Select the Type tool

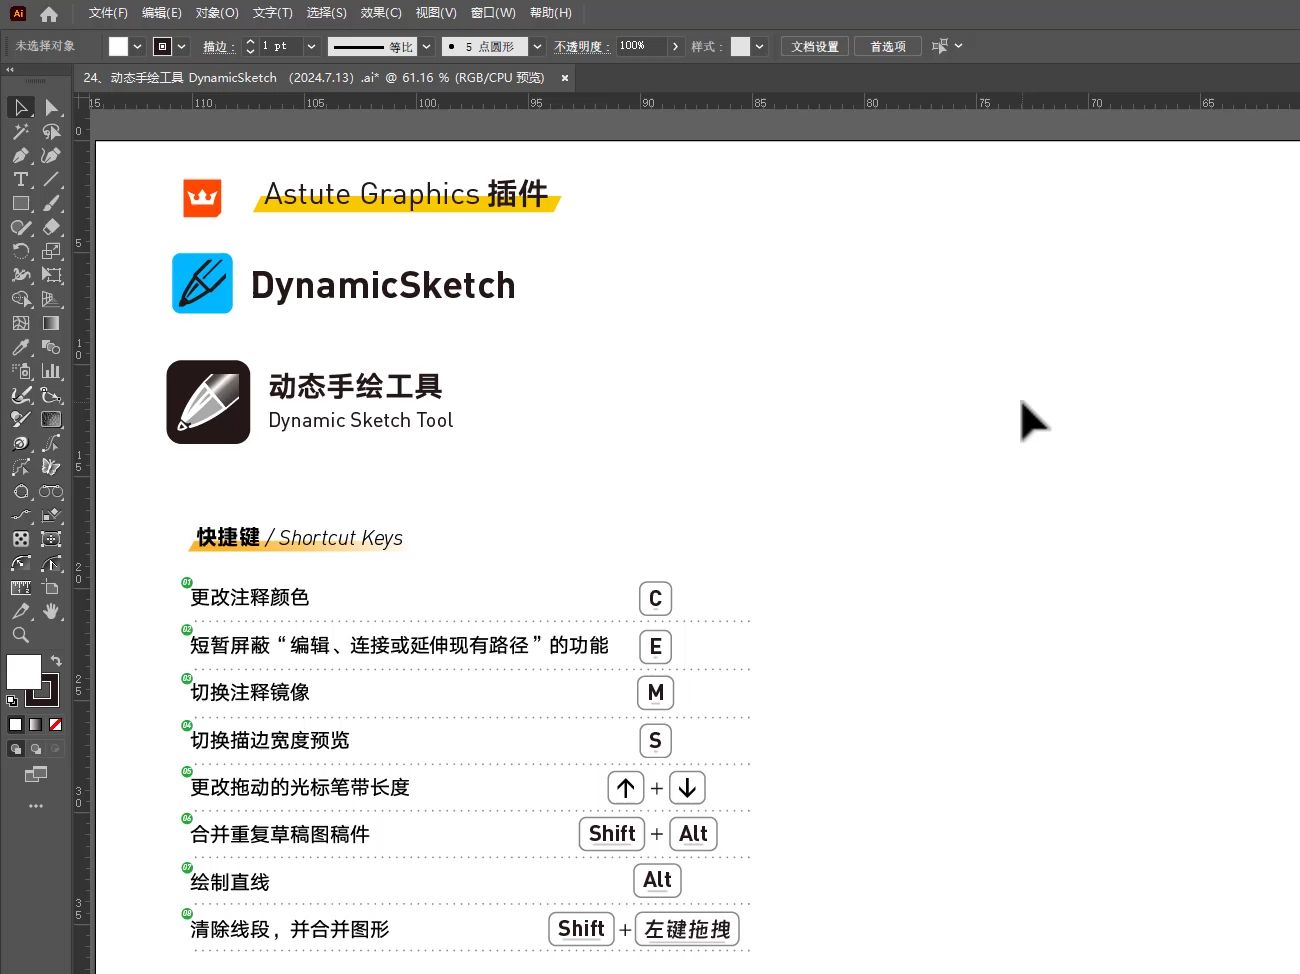pyautogui.click(x=20, y=180)
